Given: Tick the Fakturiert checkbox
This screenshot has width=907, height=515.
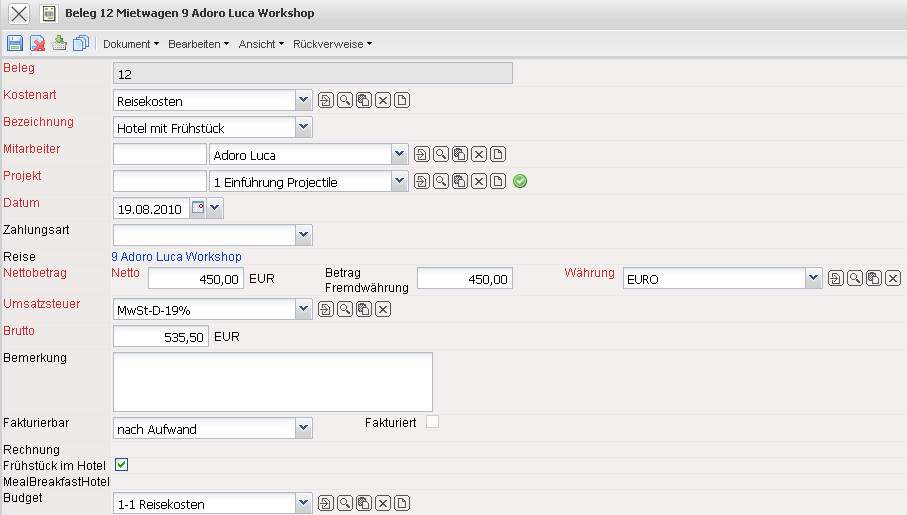Looking at the screenshot, I should tap(432, 422).
